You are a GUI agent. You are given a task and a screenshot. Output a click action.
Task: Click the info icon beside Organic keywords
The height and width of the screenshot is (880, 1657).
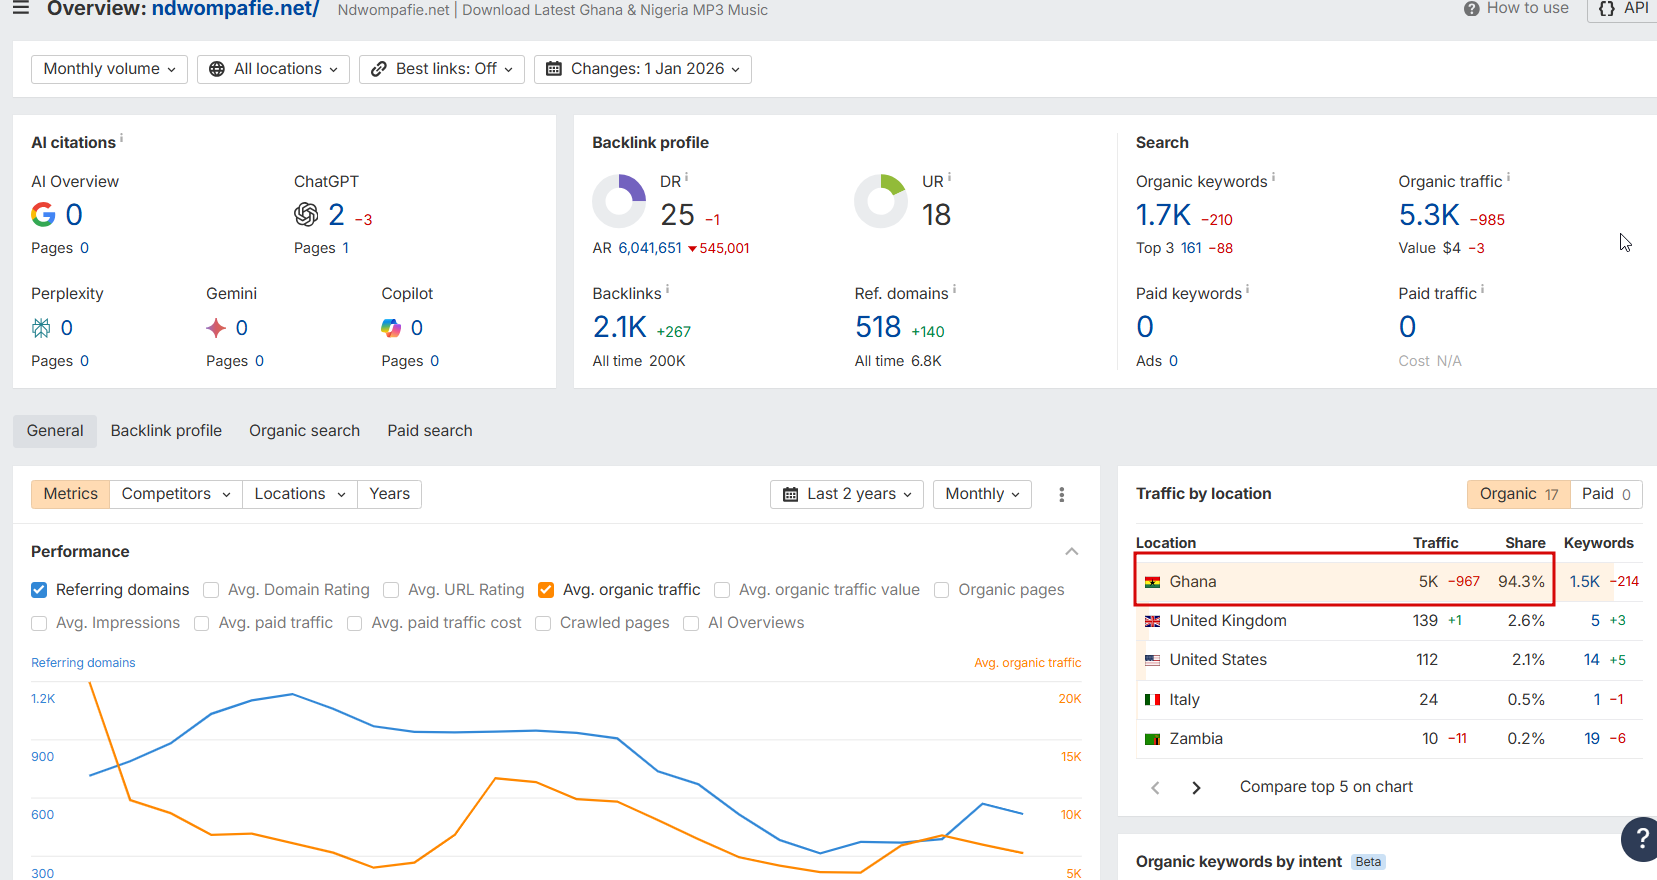pyautogui.click(x=1273, y=177)
